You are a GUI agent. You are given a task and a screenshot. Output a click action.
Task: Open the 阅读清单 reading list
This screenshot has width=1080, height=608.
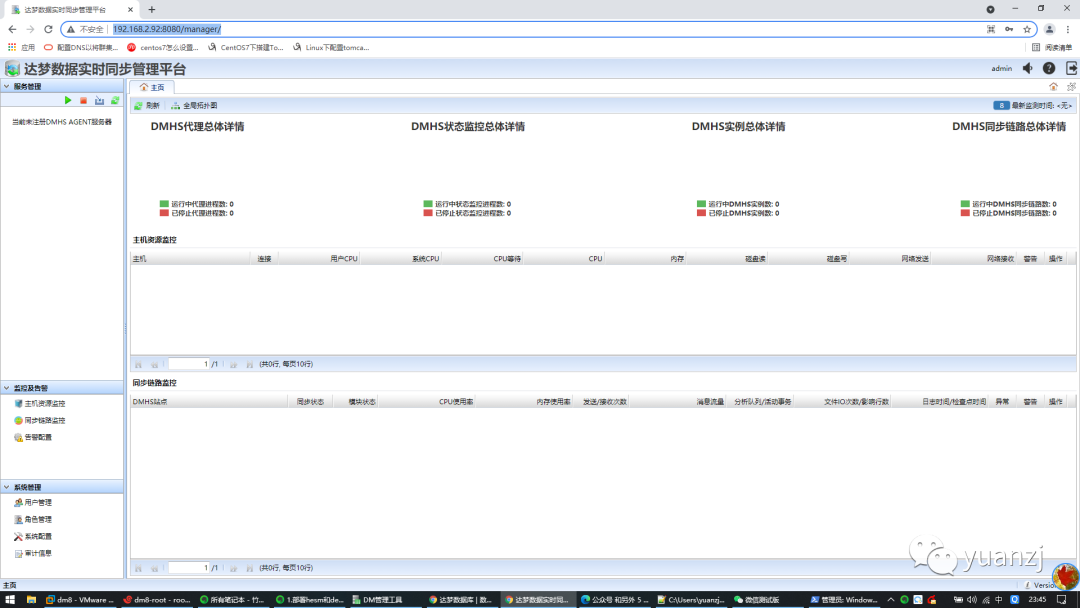pyautogui.click(x=1052, y=48)
